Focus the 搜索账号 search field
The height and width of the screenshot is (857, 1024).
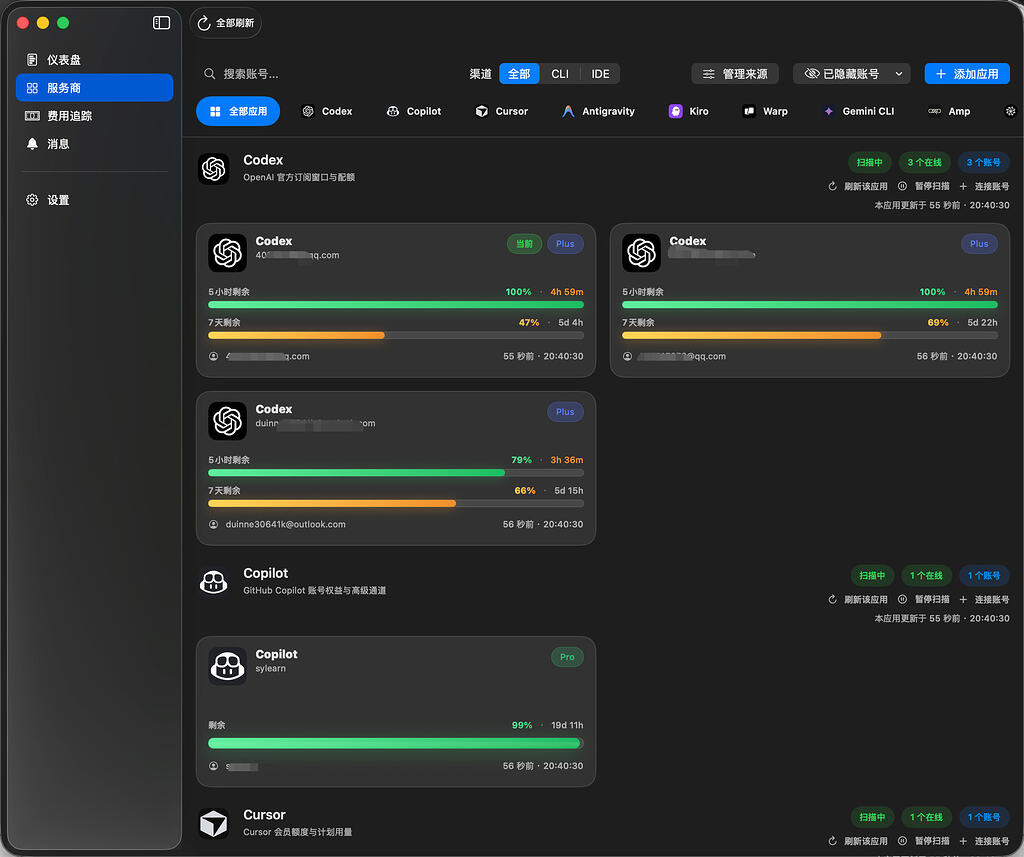click(x=327, y=74)
